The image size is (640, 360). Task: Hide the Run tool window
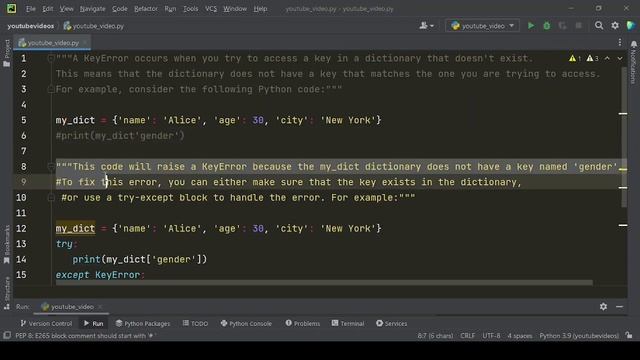620,307
